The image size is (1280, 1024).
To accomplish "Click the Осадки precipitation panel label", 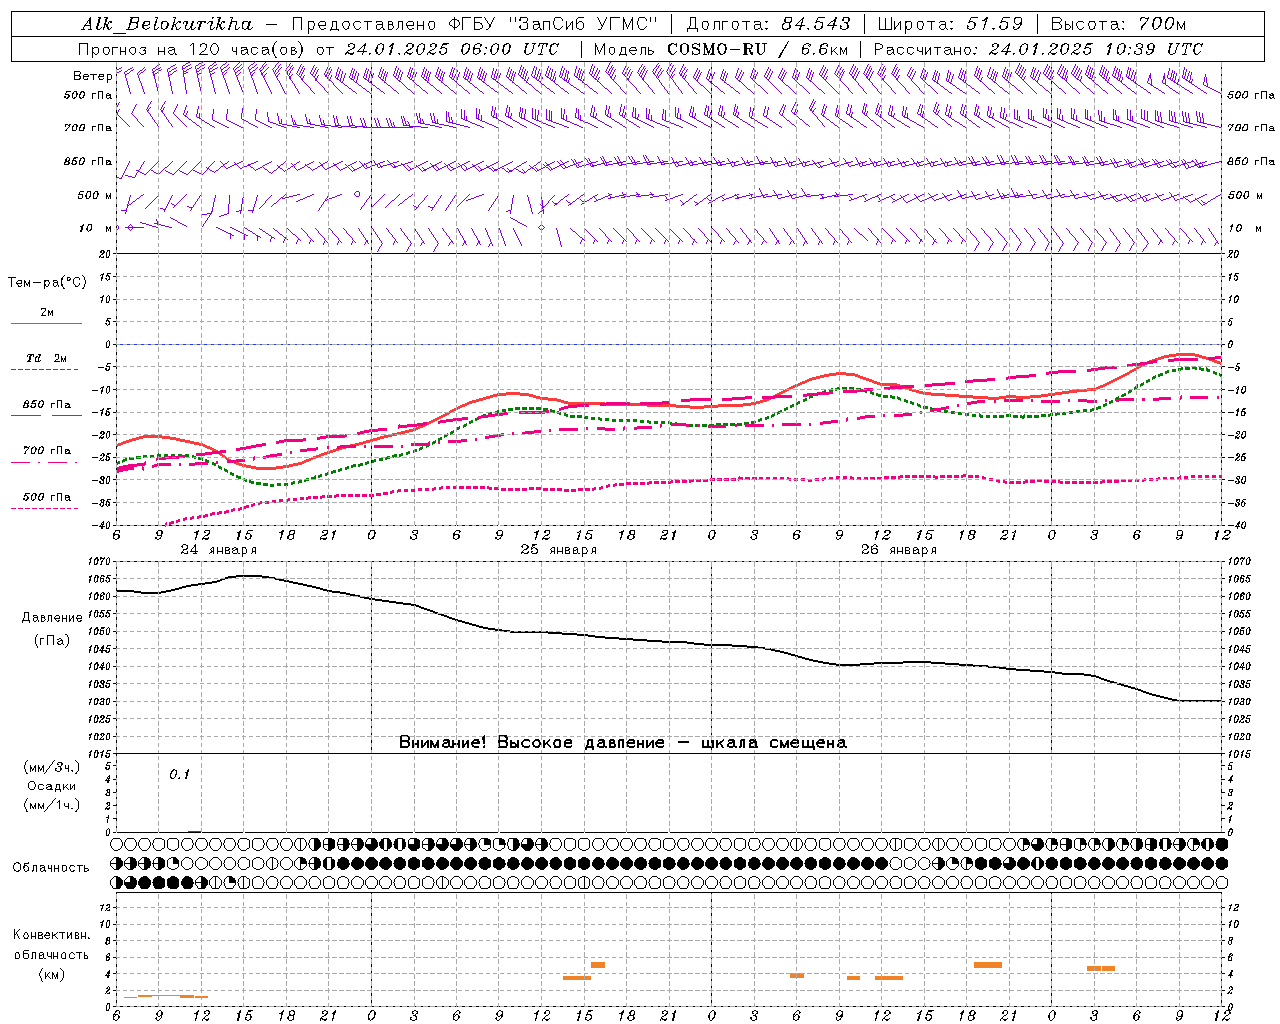I will coord(53,786).
